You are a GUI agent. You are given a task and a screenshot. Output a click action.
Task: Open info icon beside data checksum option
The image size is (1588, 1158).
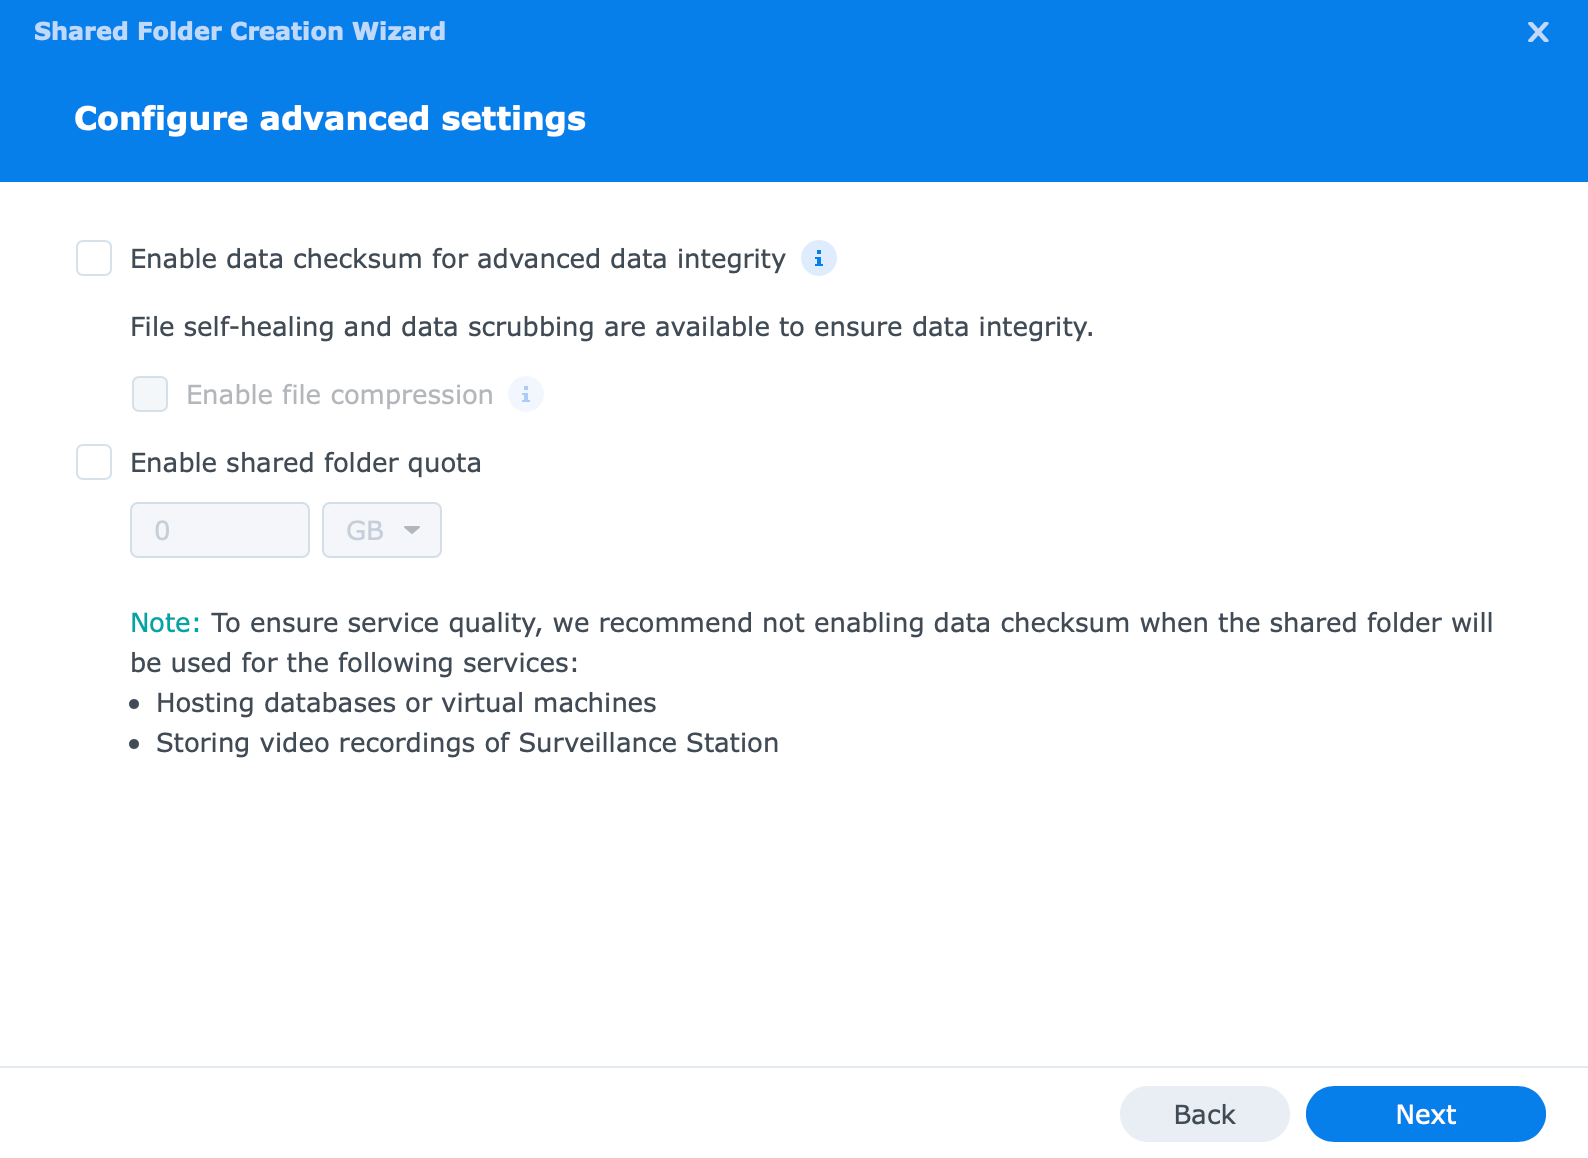(818, 259)
